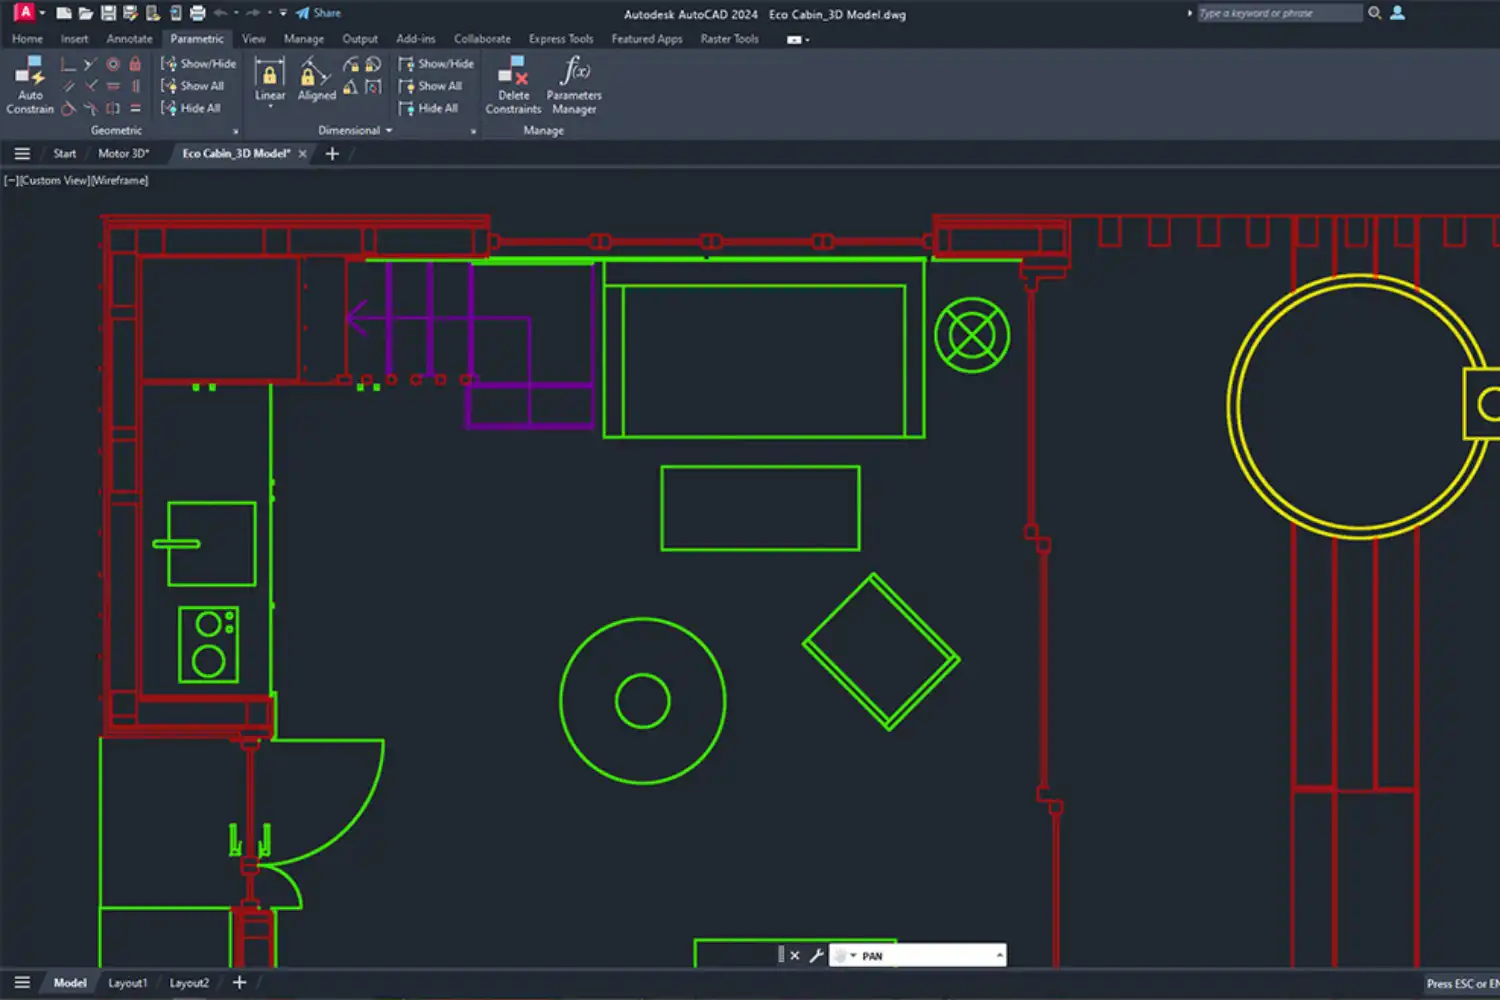Screen dimensions: 1500x1000
Task: Select the Aligned dimensional constraint
Action: click(x=314, y=75)
